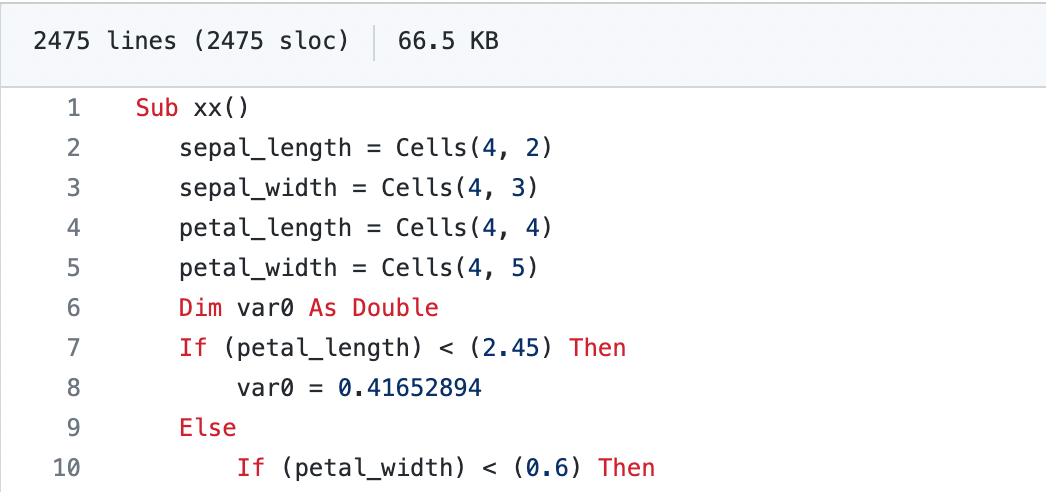Click the Else keyword
The image size is (1046, 492).
point(207,428)
